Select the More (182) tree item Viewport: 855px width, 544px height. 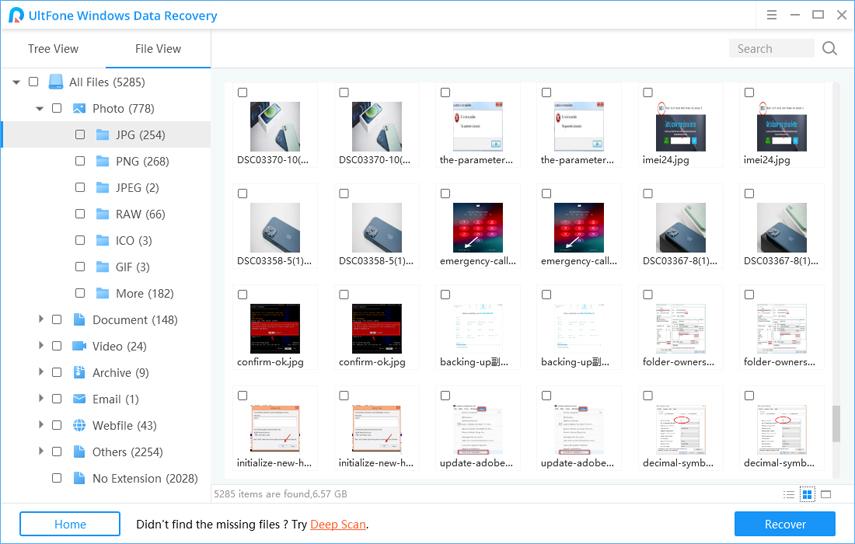pyautogui.click(x=144, y=293)
